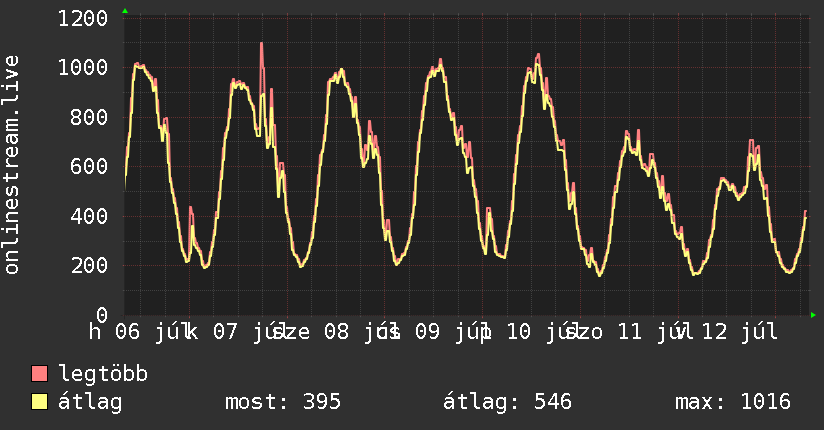
Task: Click the yellow átlag legend swatch
Action: point(39,401)
